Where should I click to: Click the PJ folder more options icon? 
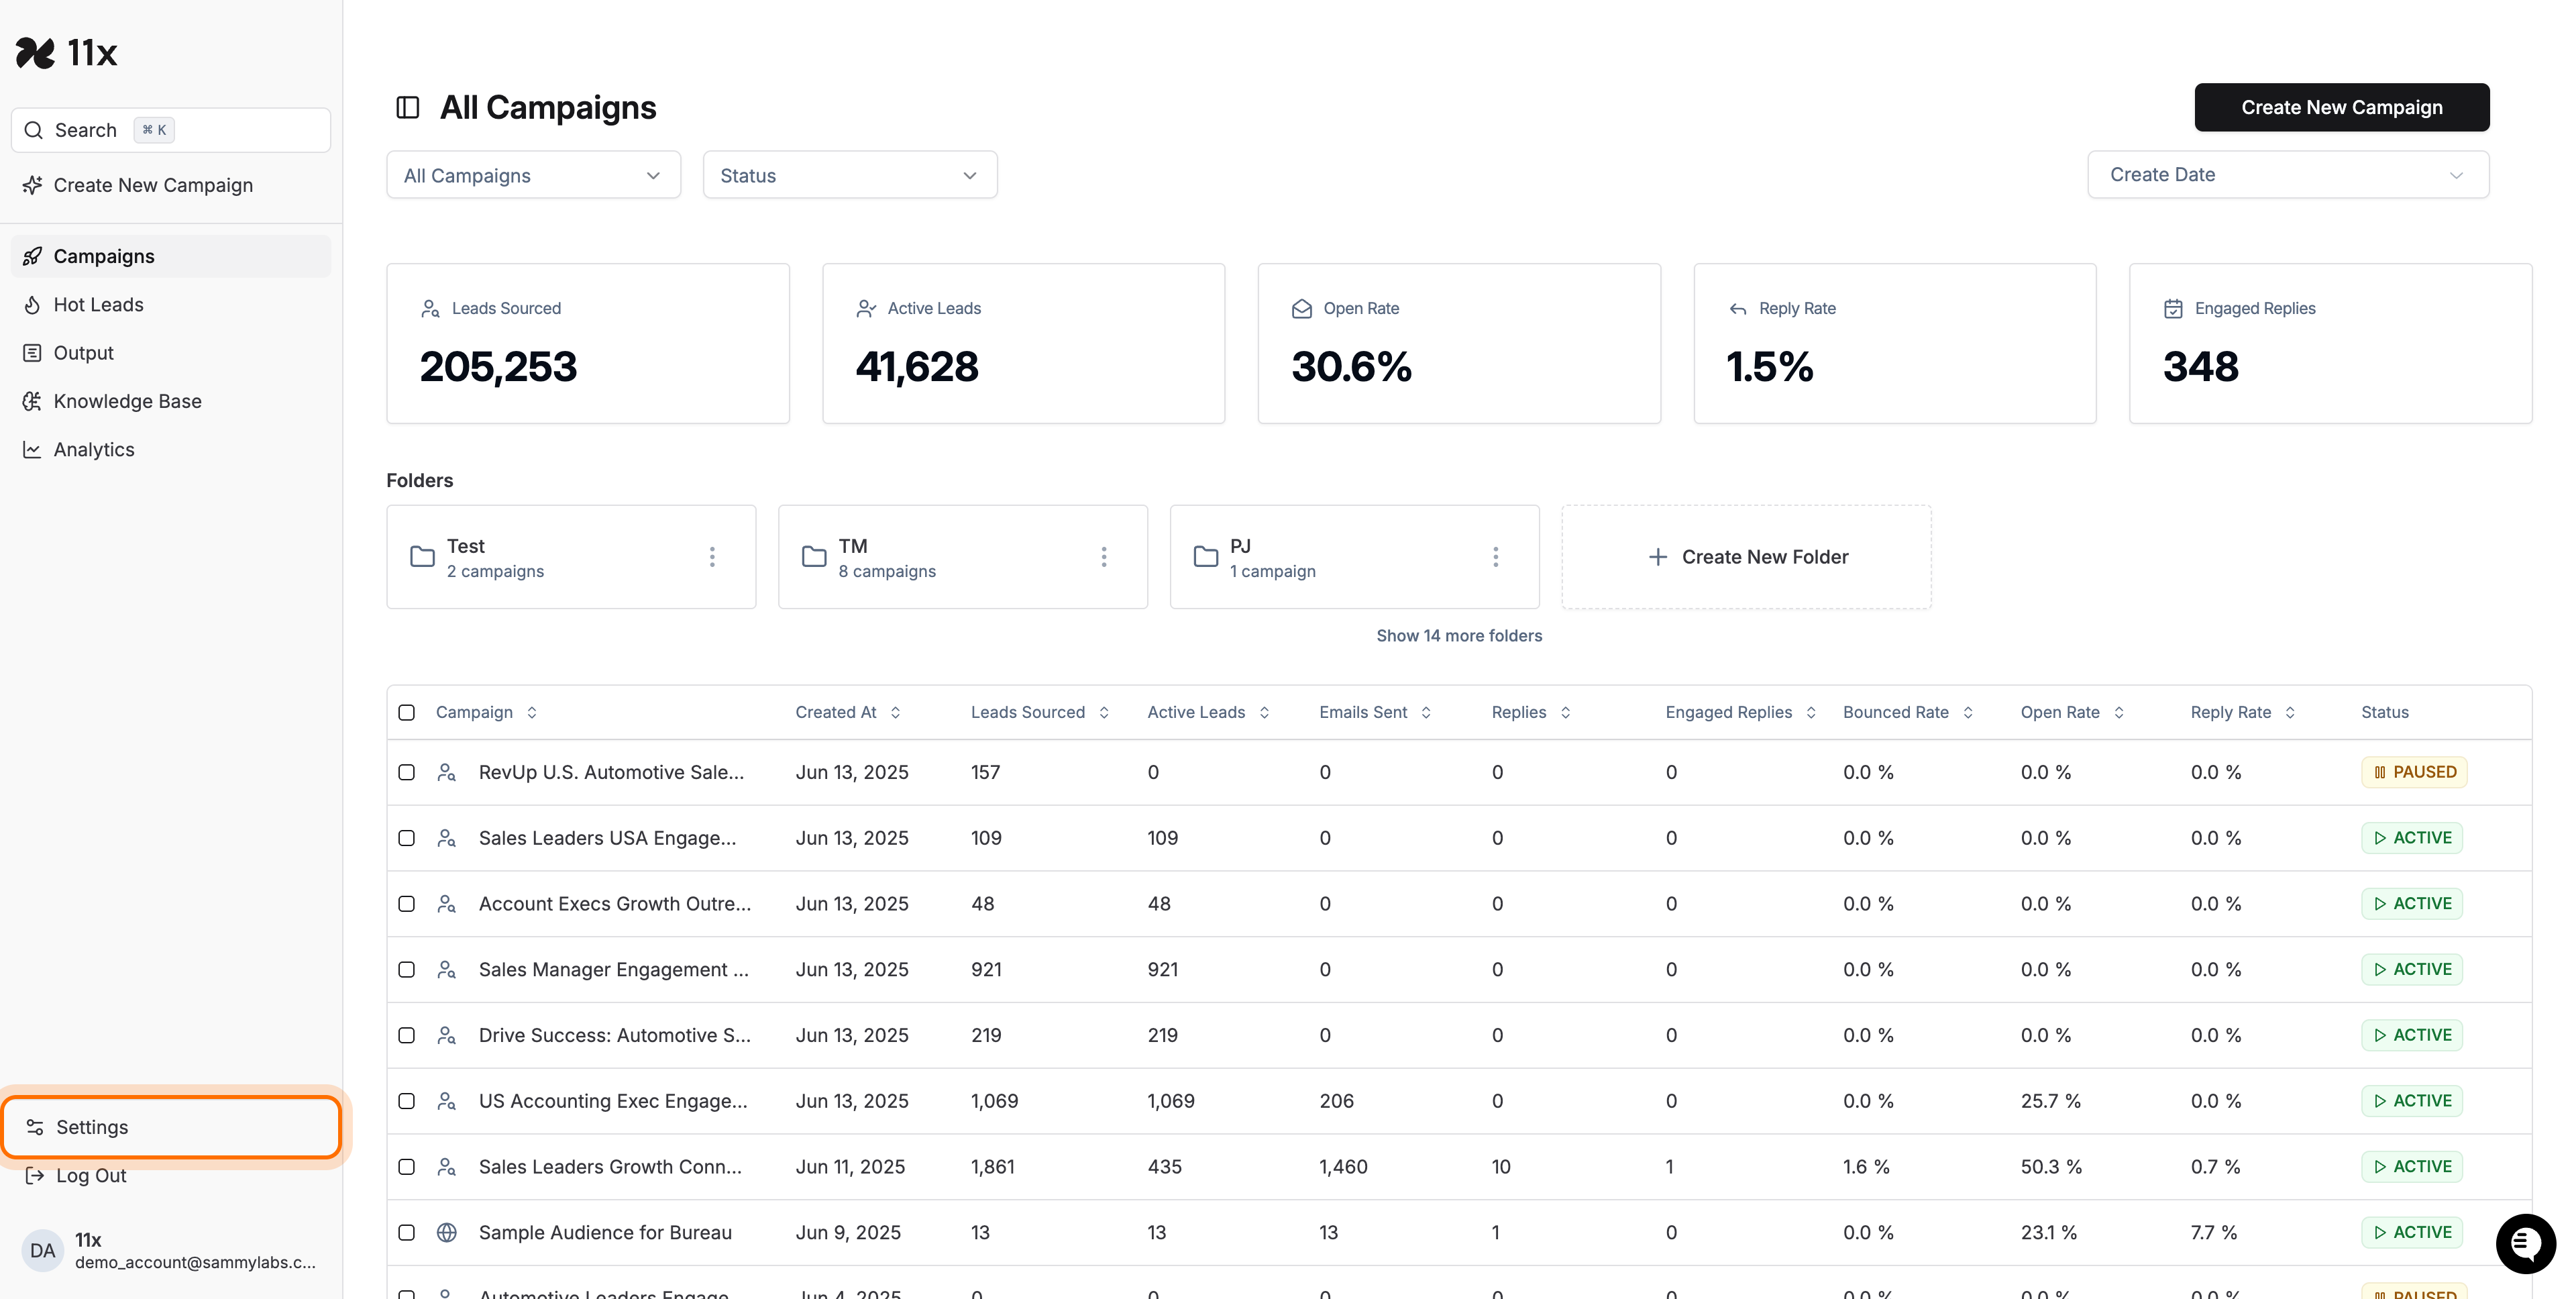(1495, 557)
